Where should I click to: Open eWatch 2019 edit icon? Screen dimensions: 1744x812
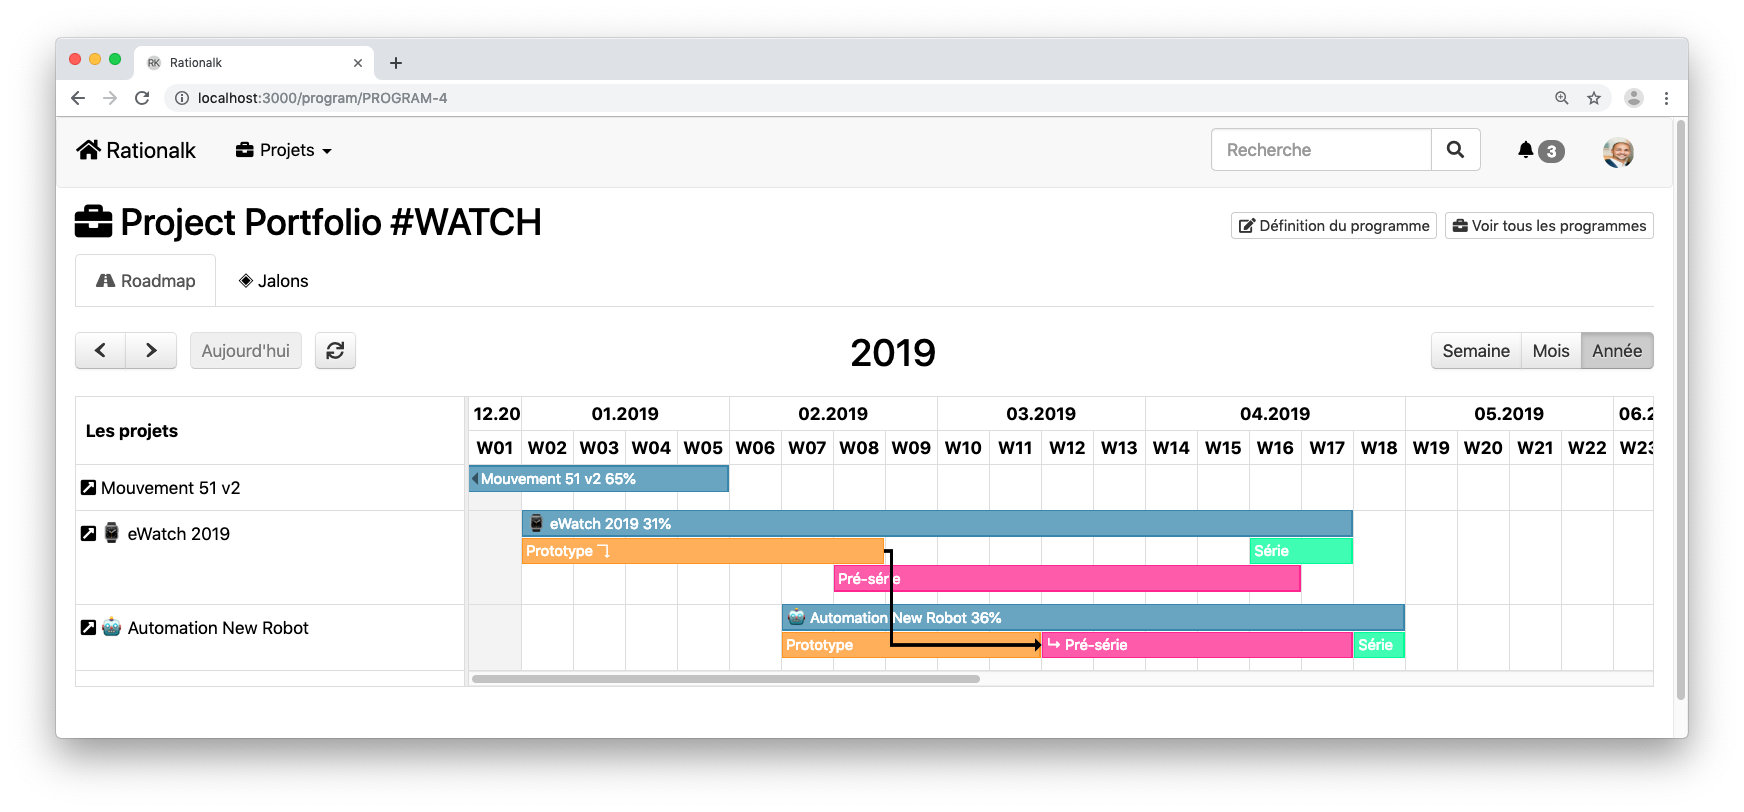tap(88, 534)
